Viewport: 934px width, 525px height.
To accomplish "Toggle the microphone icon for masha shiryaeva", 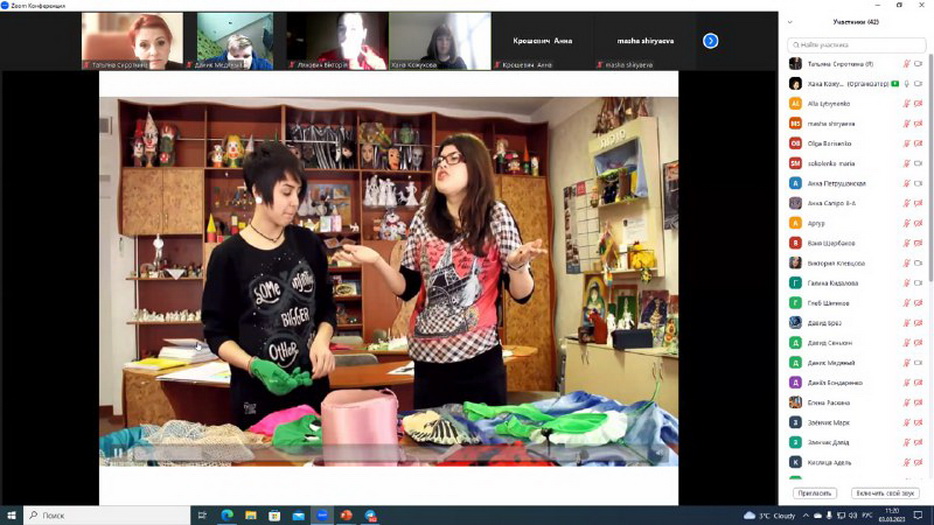I will coord(907,123).
